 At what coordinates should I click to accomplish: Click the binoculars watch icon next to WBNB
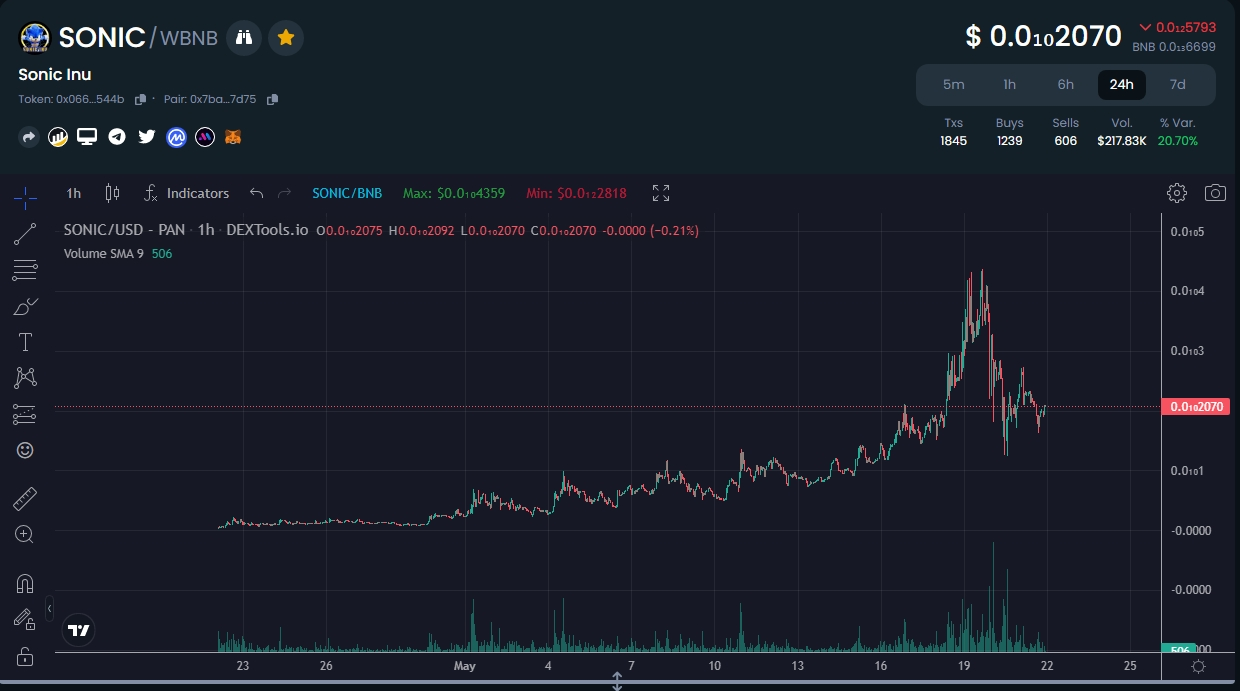point(244,38)
